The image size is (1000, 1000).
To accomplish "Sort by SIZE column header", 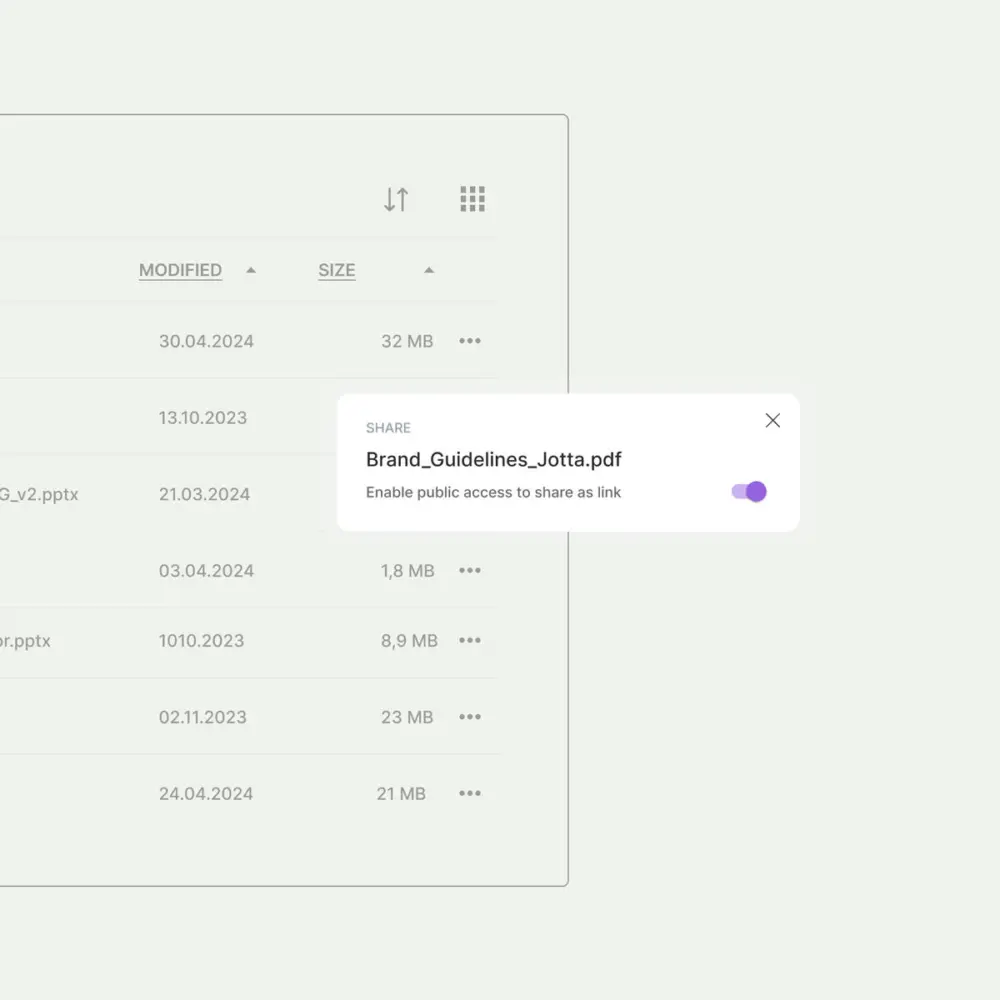I will [x=337, y=270].
